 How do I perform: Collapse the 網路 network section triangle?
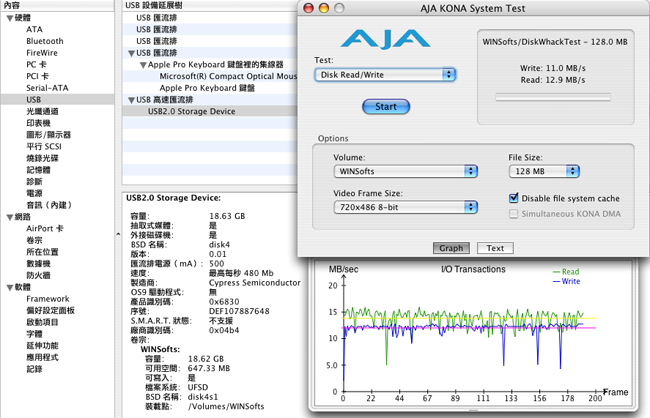point(10,217)
